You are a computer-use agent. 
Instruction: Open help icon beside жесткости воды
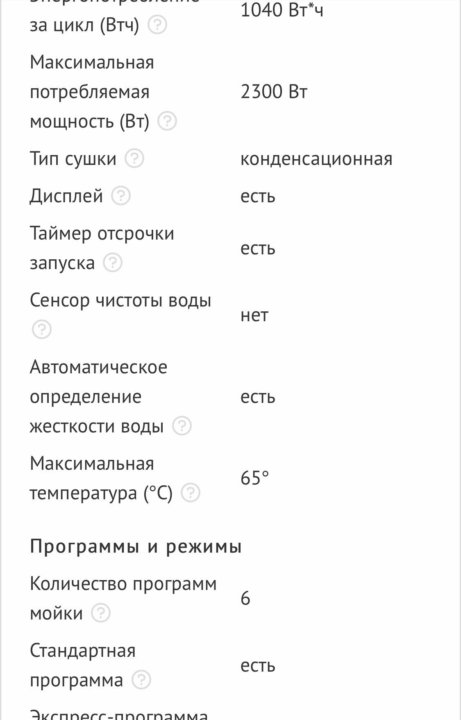pos(182,426)
